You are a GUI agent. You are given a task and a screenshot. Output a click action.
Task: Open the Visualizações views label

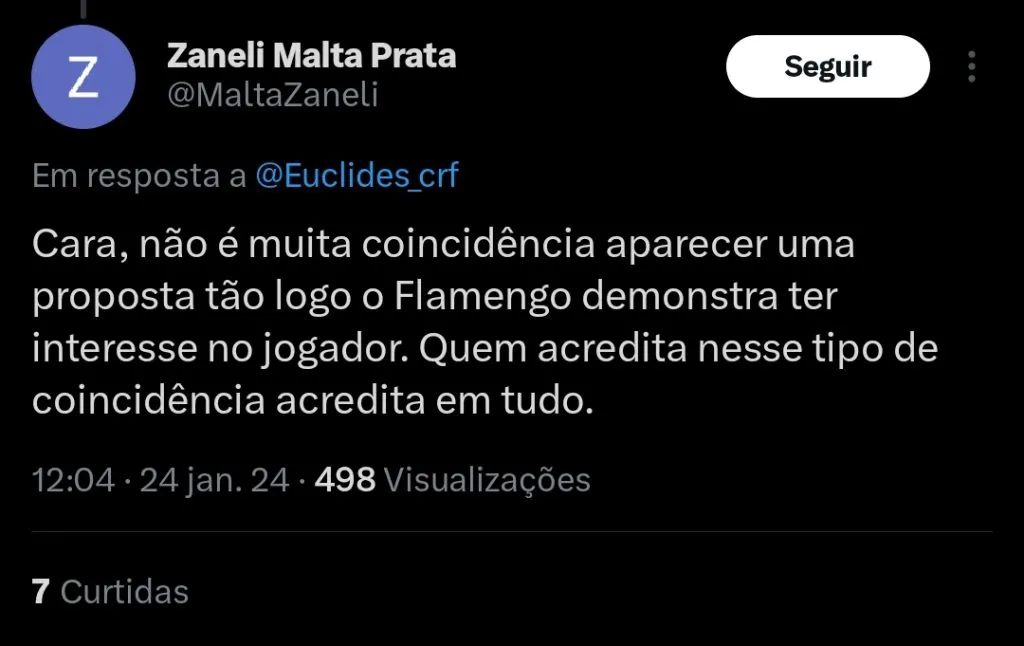tap(487, 480)
